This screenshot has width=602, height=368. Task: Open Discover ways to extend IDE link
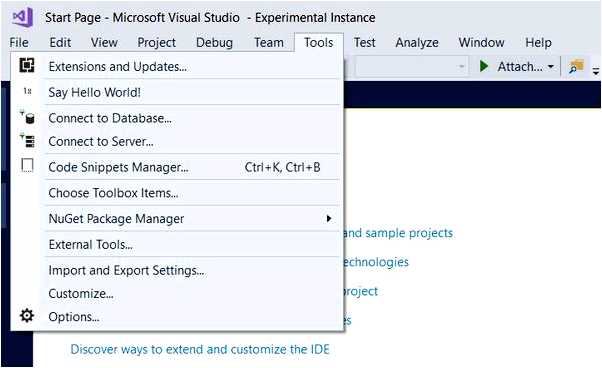(200, 349)
